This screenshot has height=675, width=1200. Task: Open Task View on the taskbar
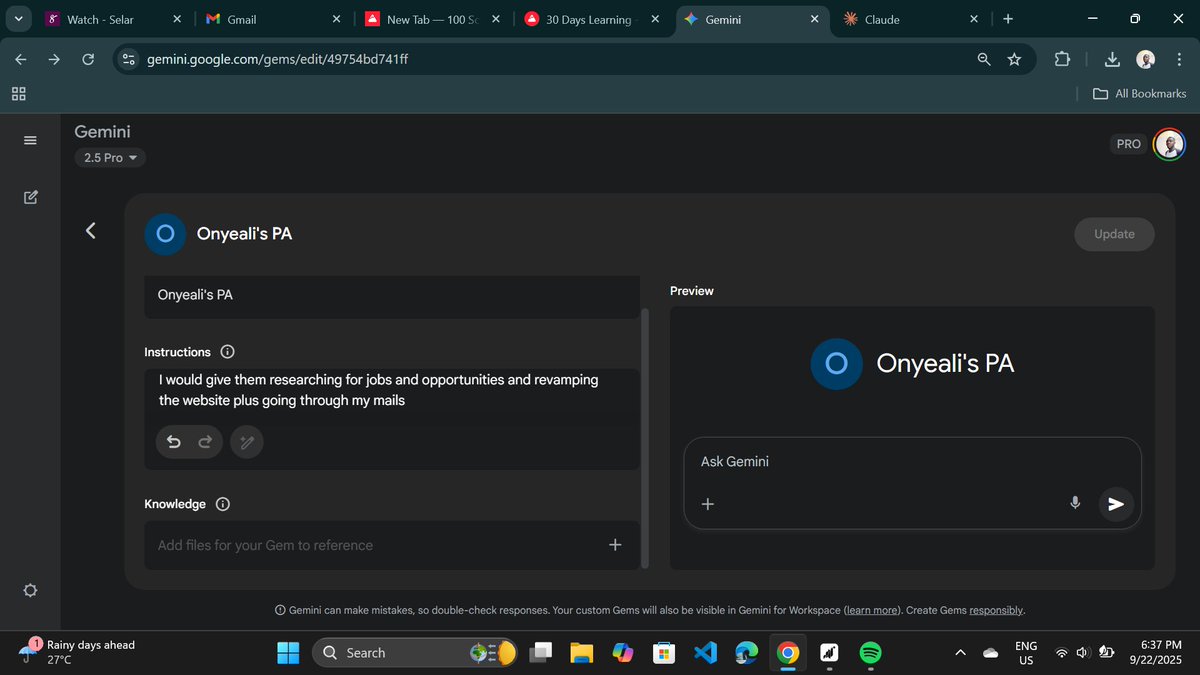pyautogui.click(x=541, y=653)
